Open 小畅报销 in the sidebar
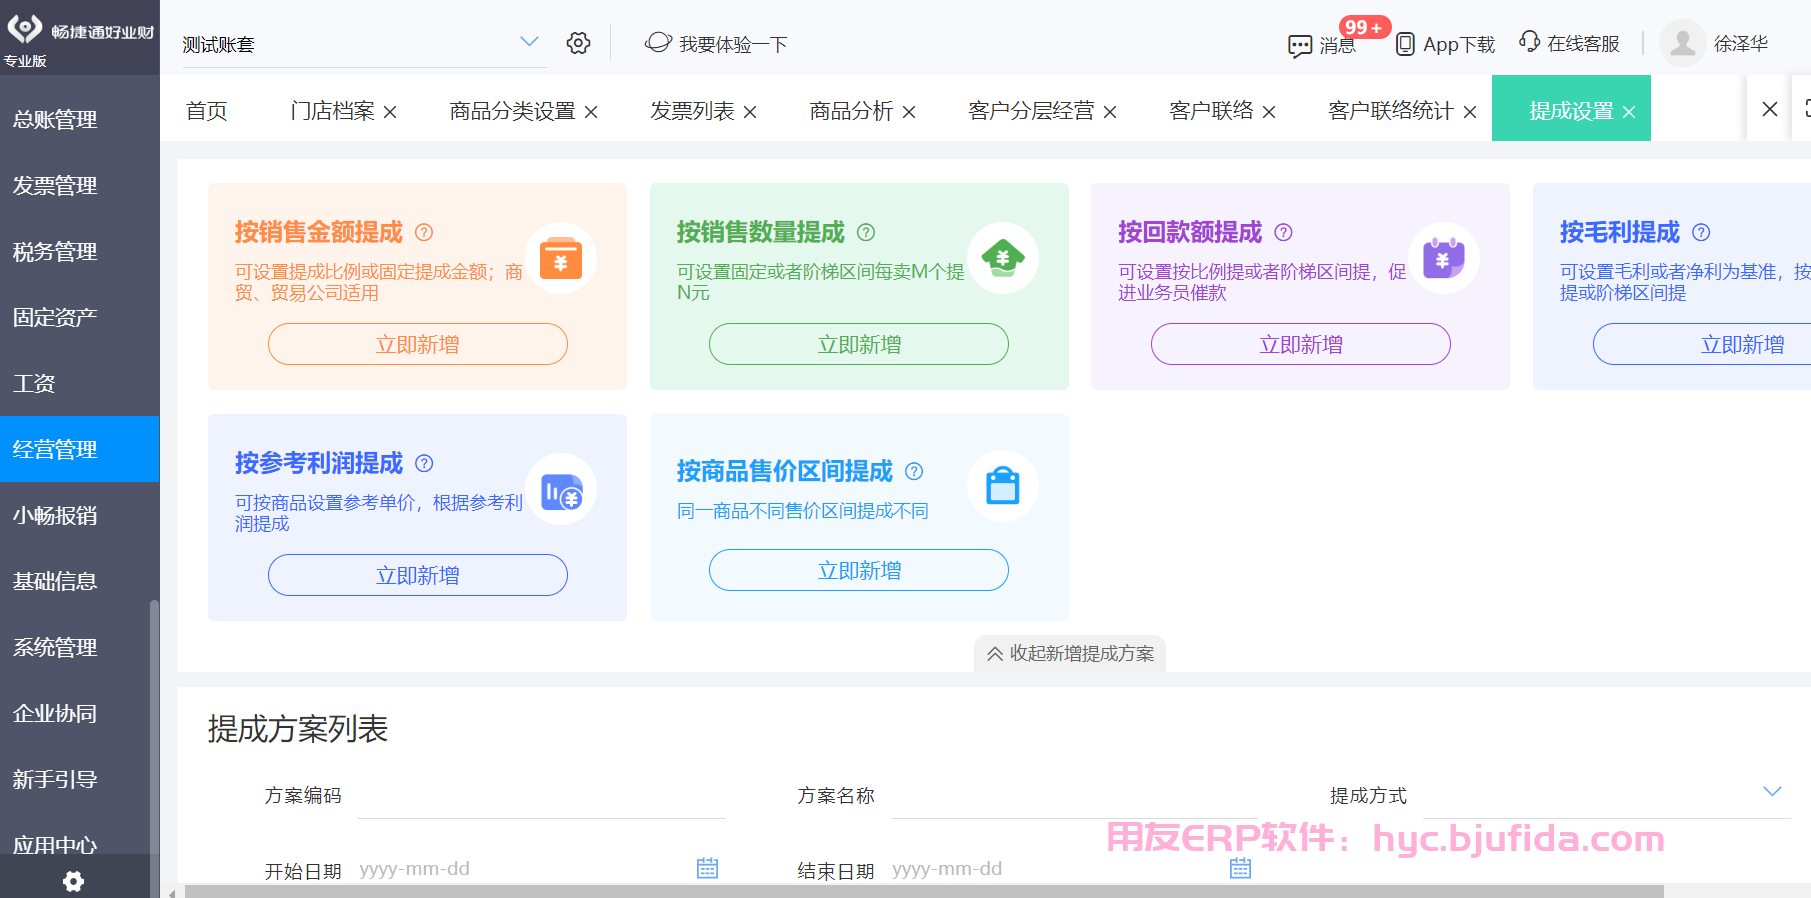This screenshot has height=898, width=1811. click(x=80, y=515)
